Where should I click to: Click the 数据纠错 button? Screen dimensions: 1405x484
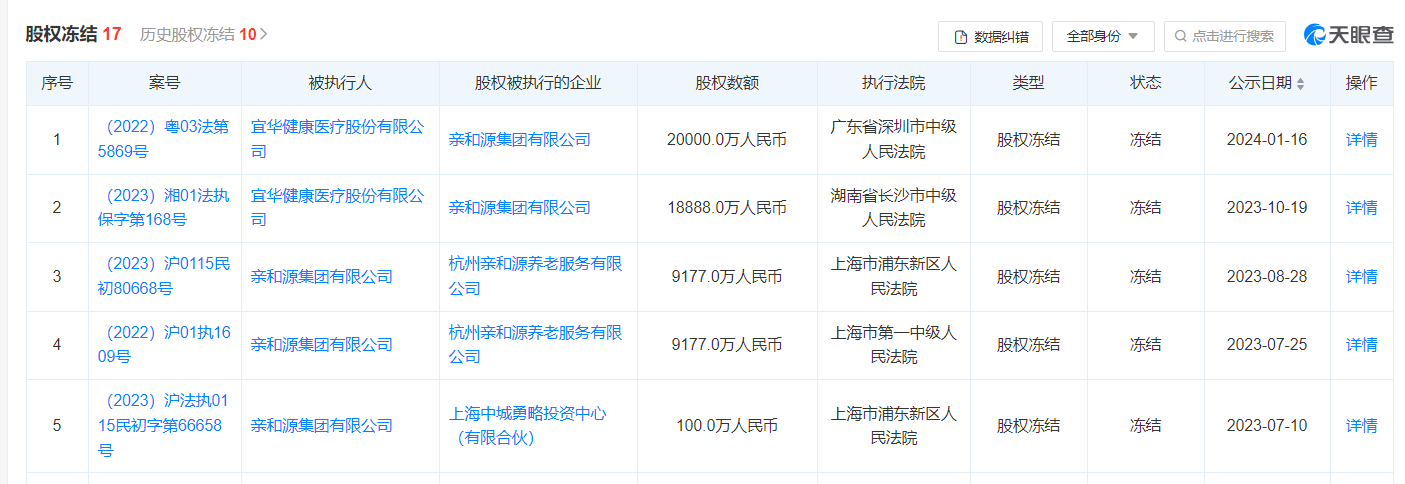990,36
